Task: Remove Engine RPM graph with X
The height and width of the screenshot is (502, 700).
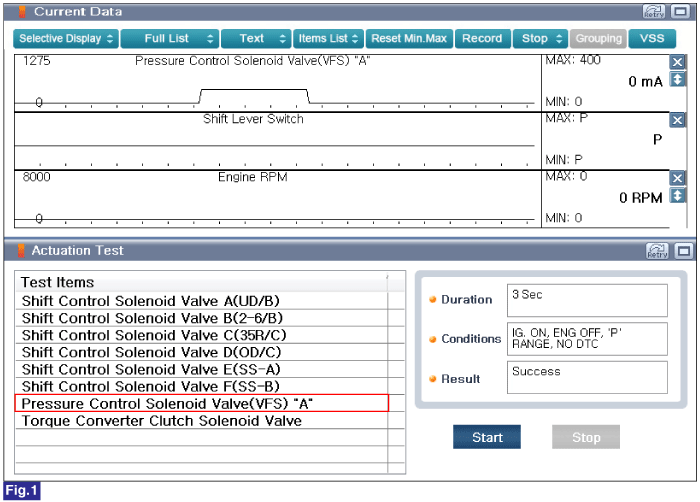Action: click(x=677, y=178)
